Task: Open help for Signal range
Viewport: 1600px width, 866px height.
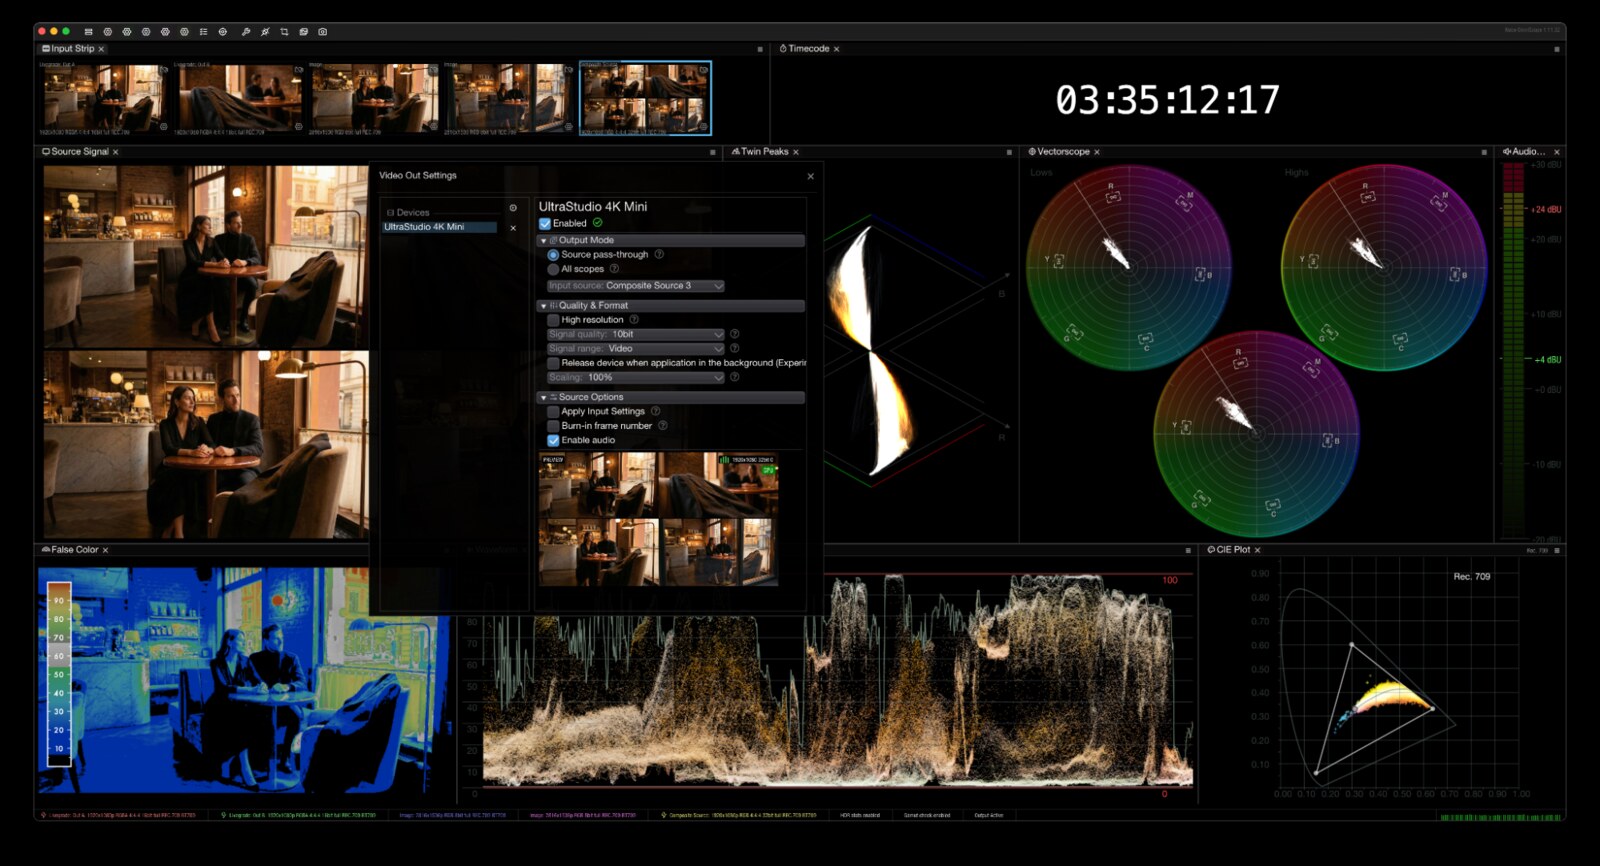Action: click(x=734, y=348)
